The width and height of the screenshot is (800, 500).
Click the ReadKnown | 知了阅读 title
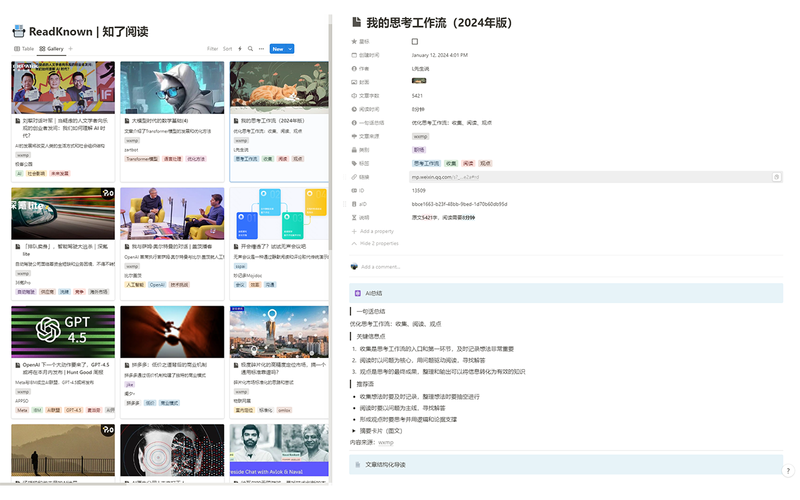pos(89,32)
